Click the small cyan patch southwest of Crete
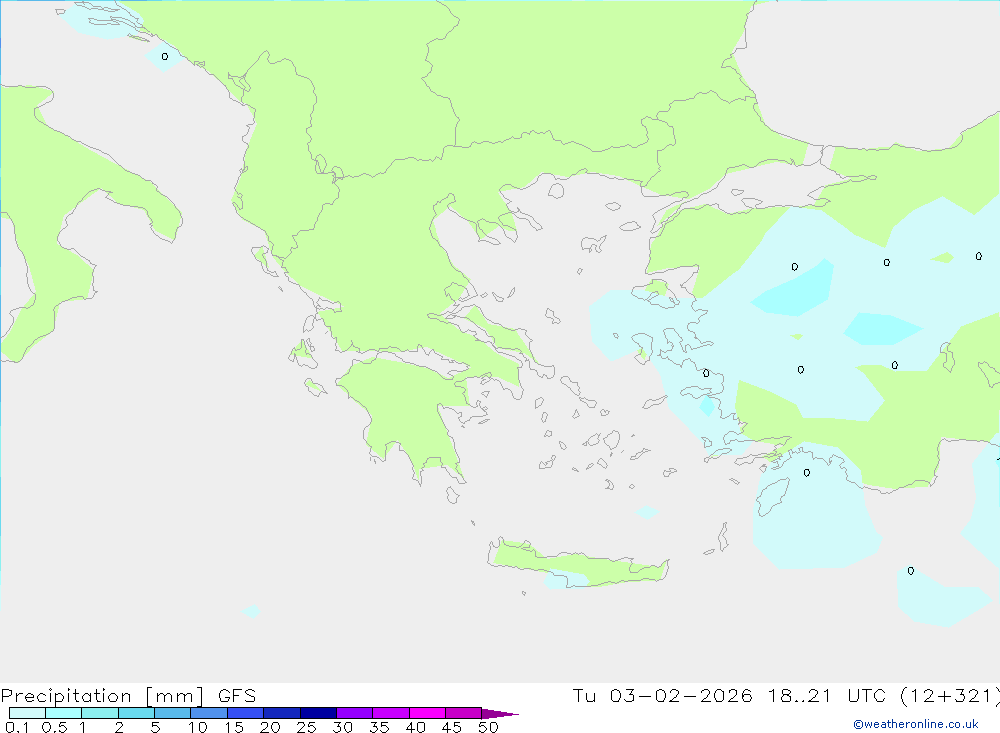This screenshot has height=733, width=1000. coord(251,611)
